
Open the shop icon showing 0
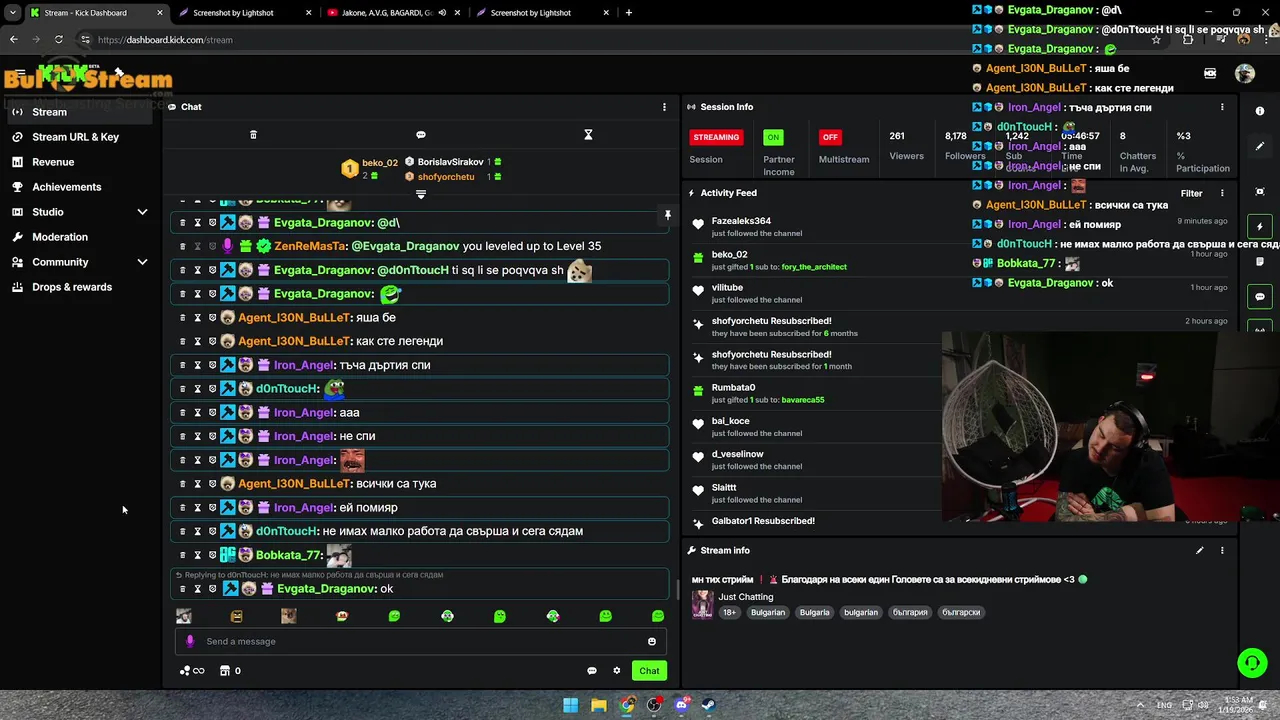tap(230, 671)
